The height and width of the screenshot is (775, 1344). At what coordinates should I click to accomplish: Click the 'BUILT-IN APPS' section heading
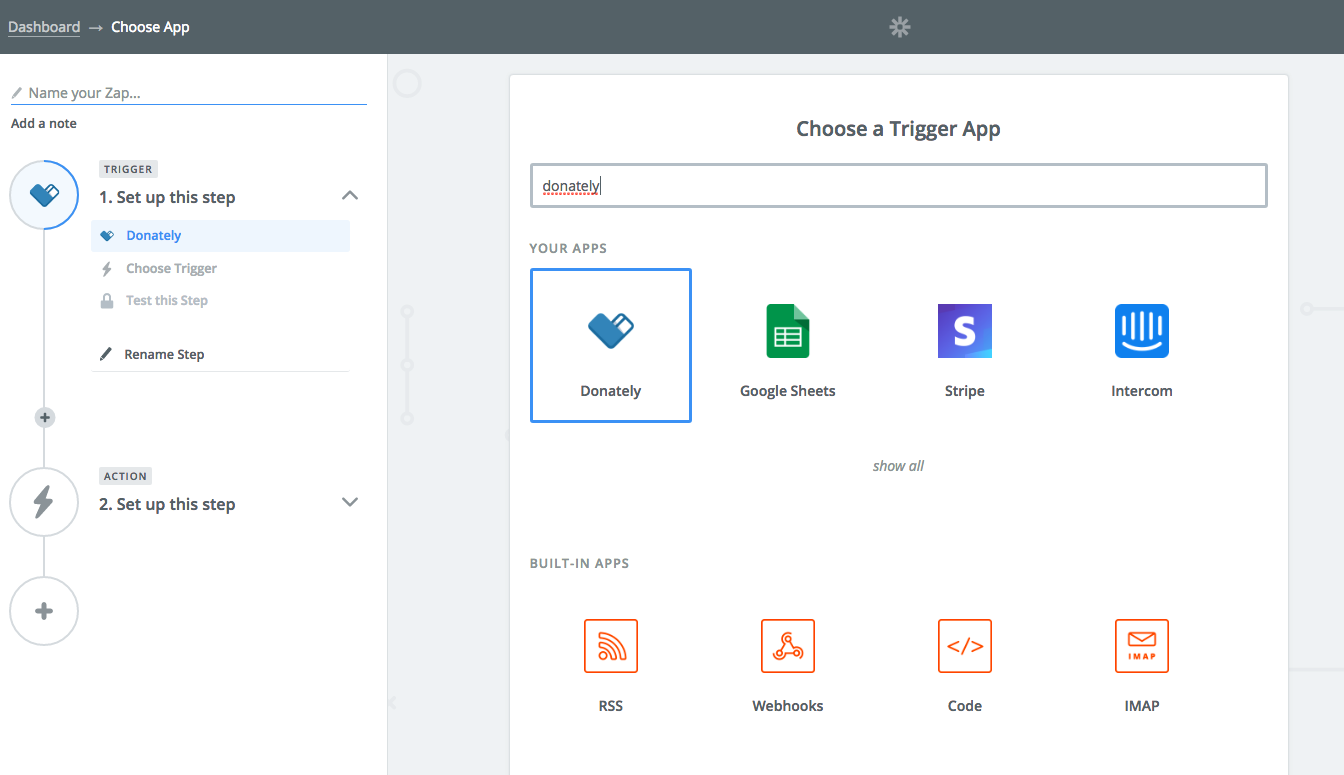[579, 563]
